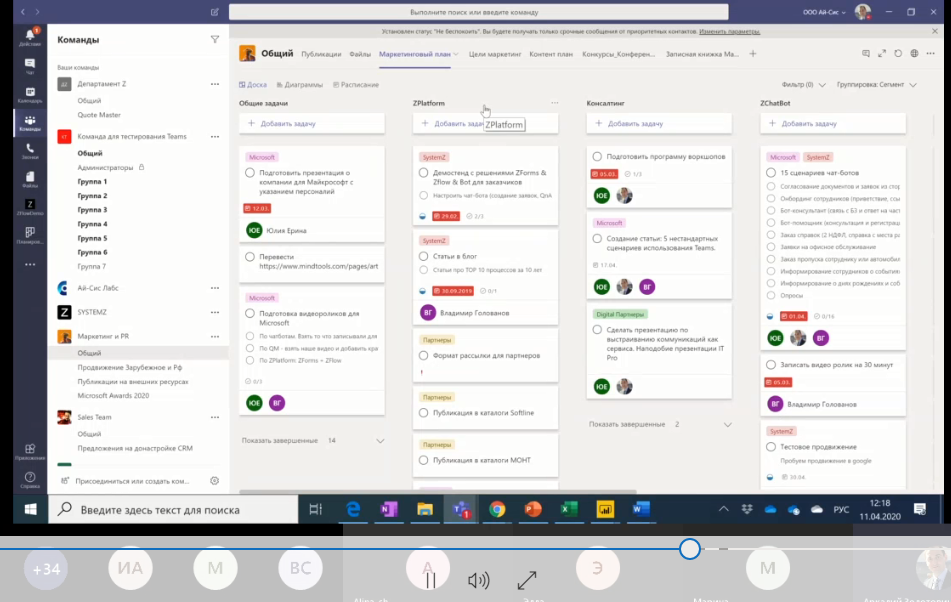Open OneNote from the taskbar

389,509
